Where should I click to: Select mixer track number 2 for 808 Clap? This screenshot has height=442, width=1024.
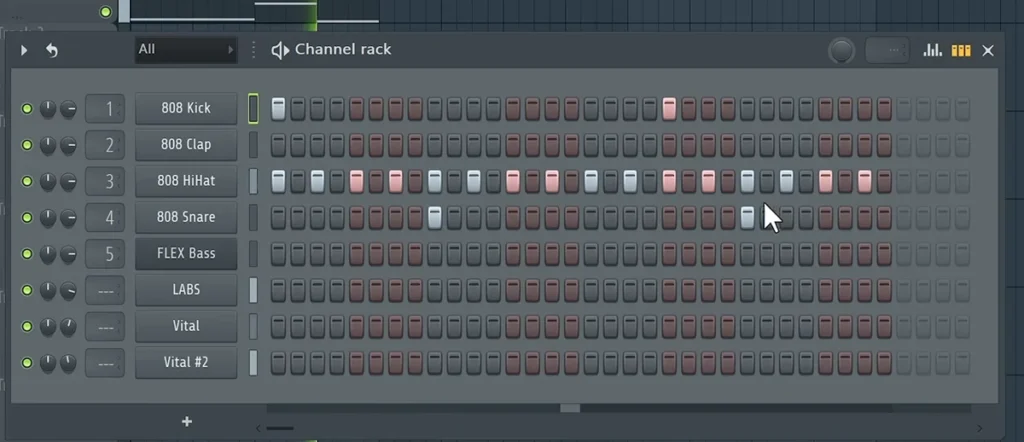tap(105, 145)
